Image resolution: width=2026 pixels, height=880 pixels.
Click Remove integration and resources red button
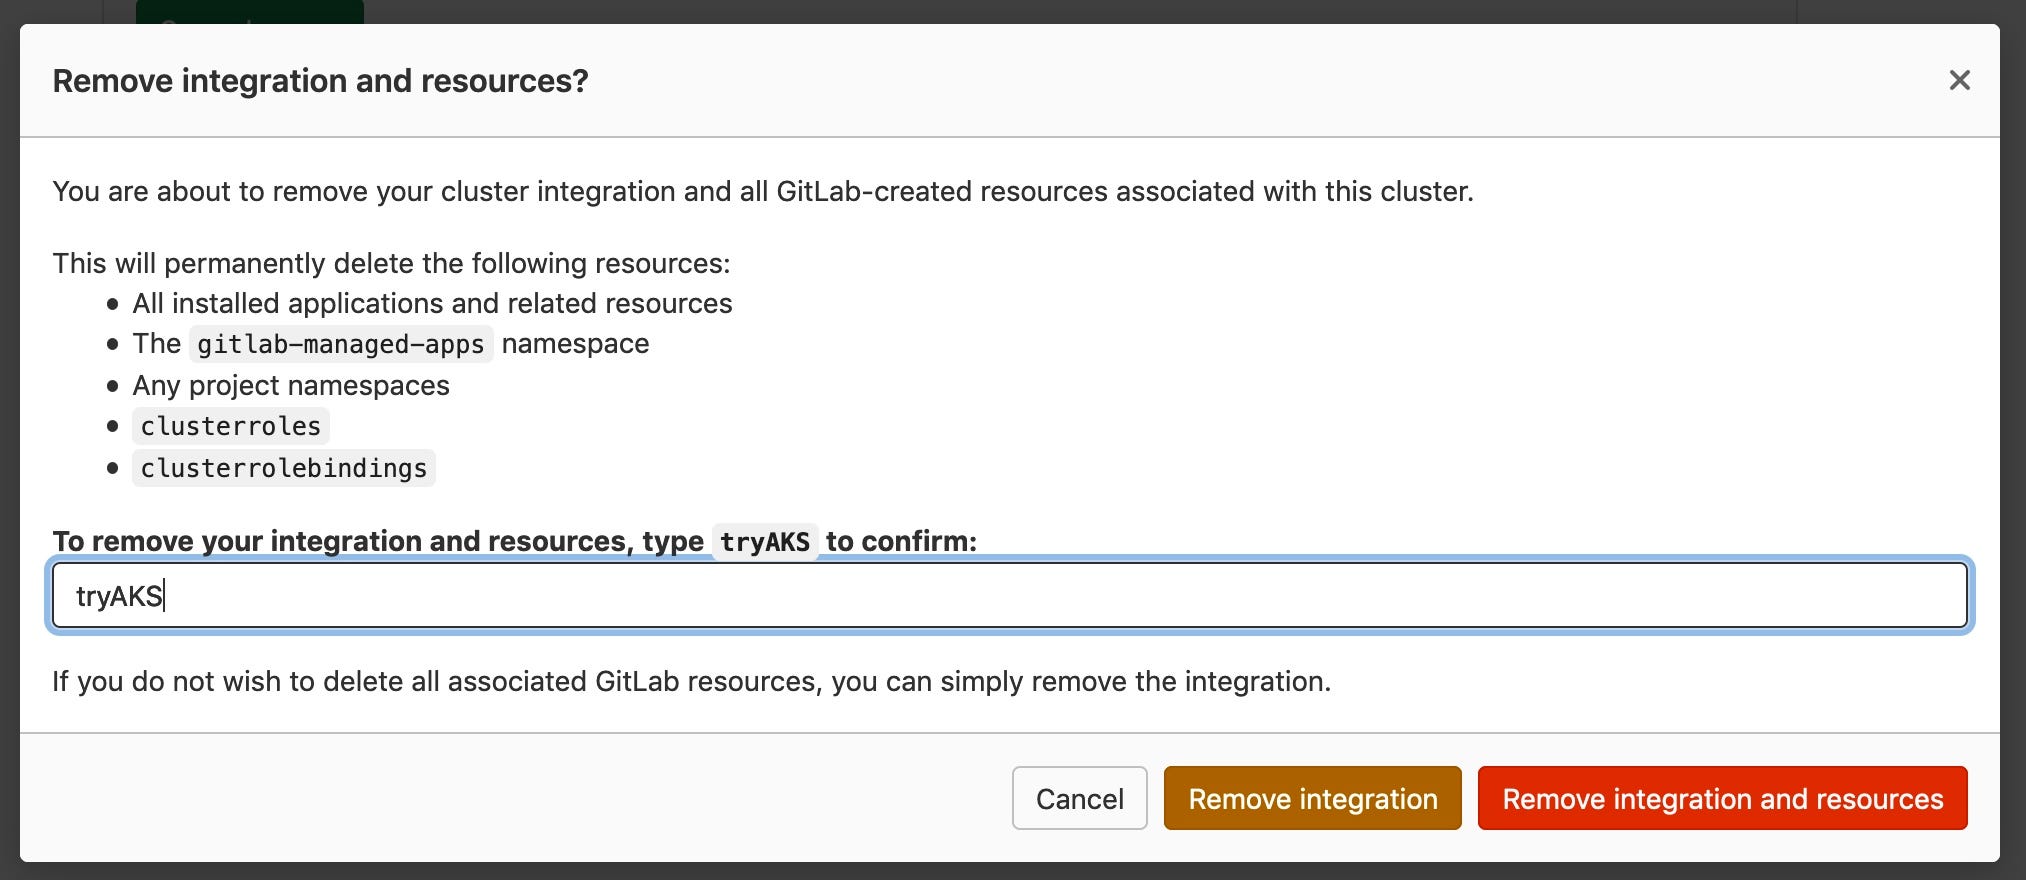click(x=1722, y=798)
